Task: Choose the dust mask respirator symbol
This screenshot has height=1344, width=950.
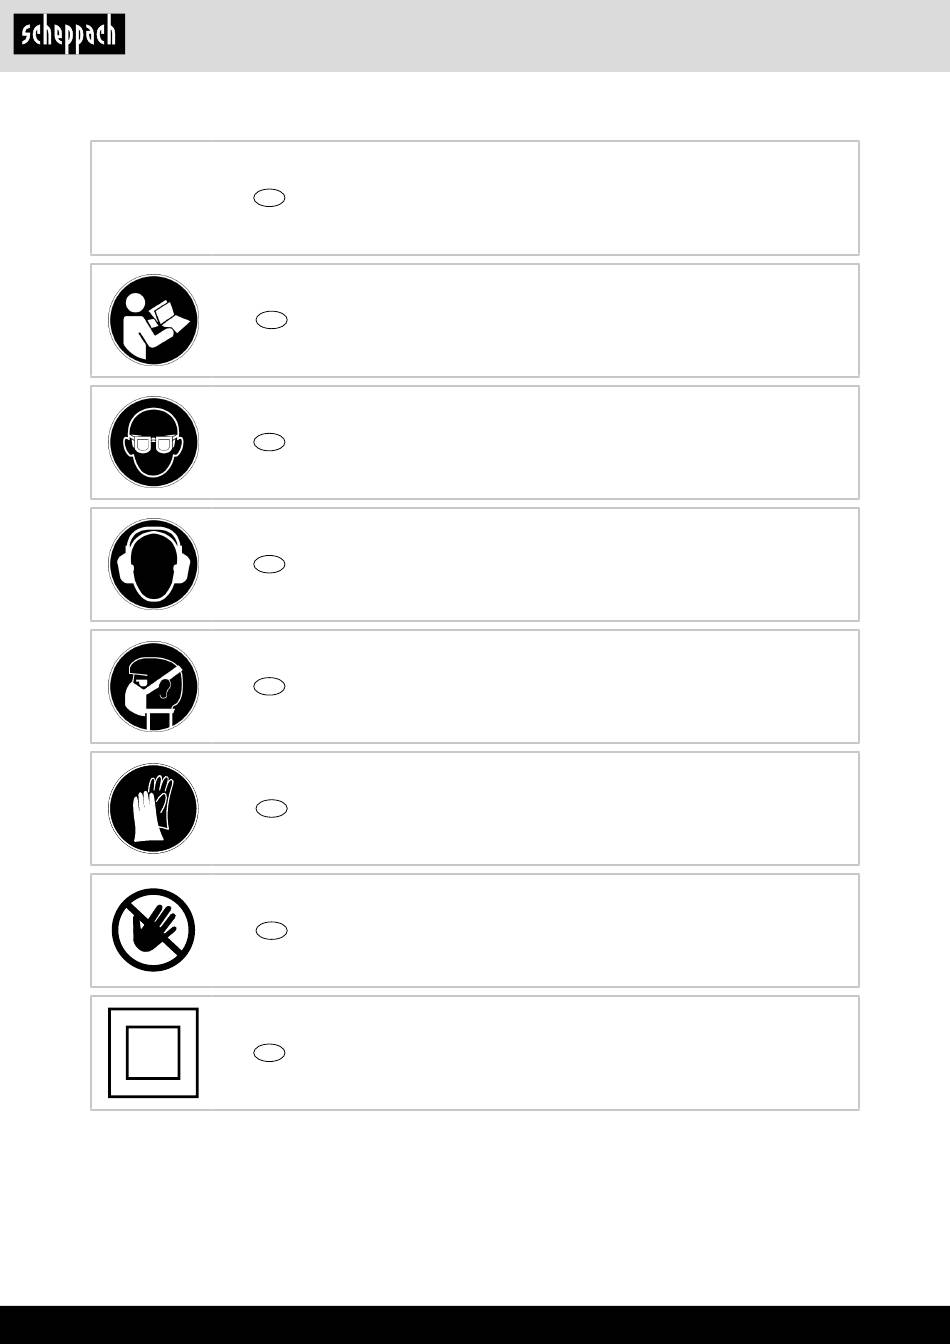Action: tap(153, 686)
